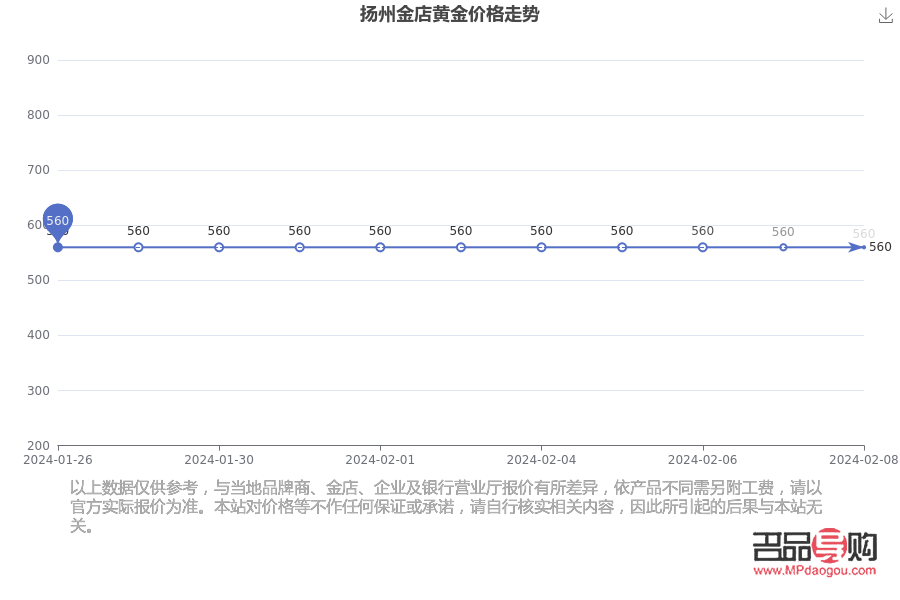This screenshot has width=900, height=600.
Task: Select the data point above 2024-02-04
Action: [541, 247]
